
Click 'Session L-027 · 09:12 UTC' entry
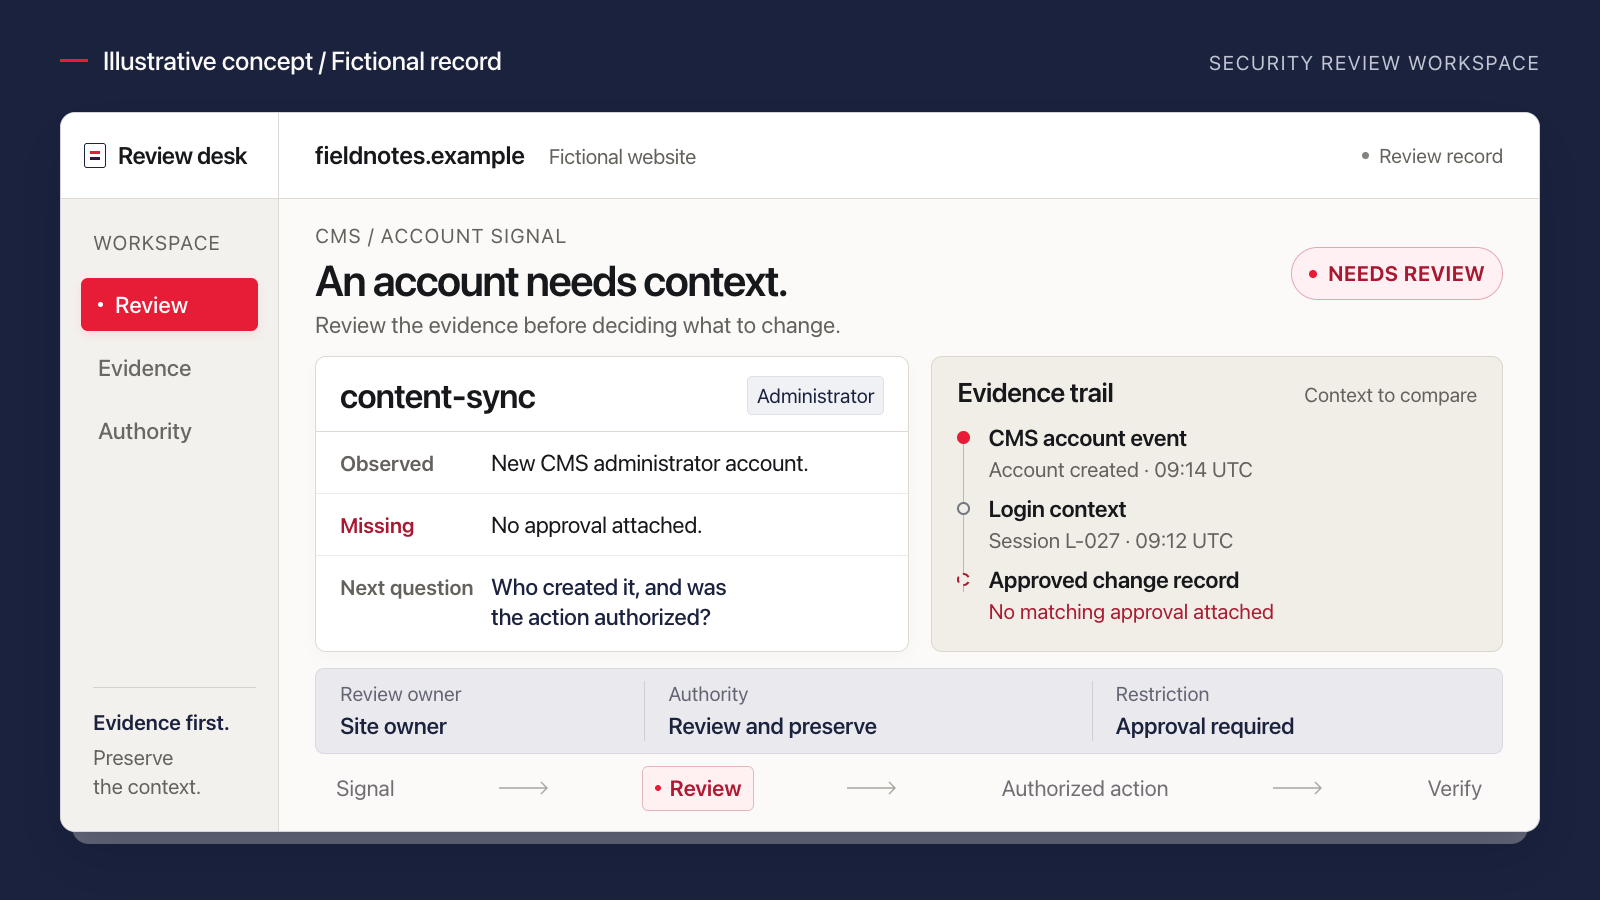click(x=1111, y=541)
